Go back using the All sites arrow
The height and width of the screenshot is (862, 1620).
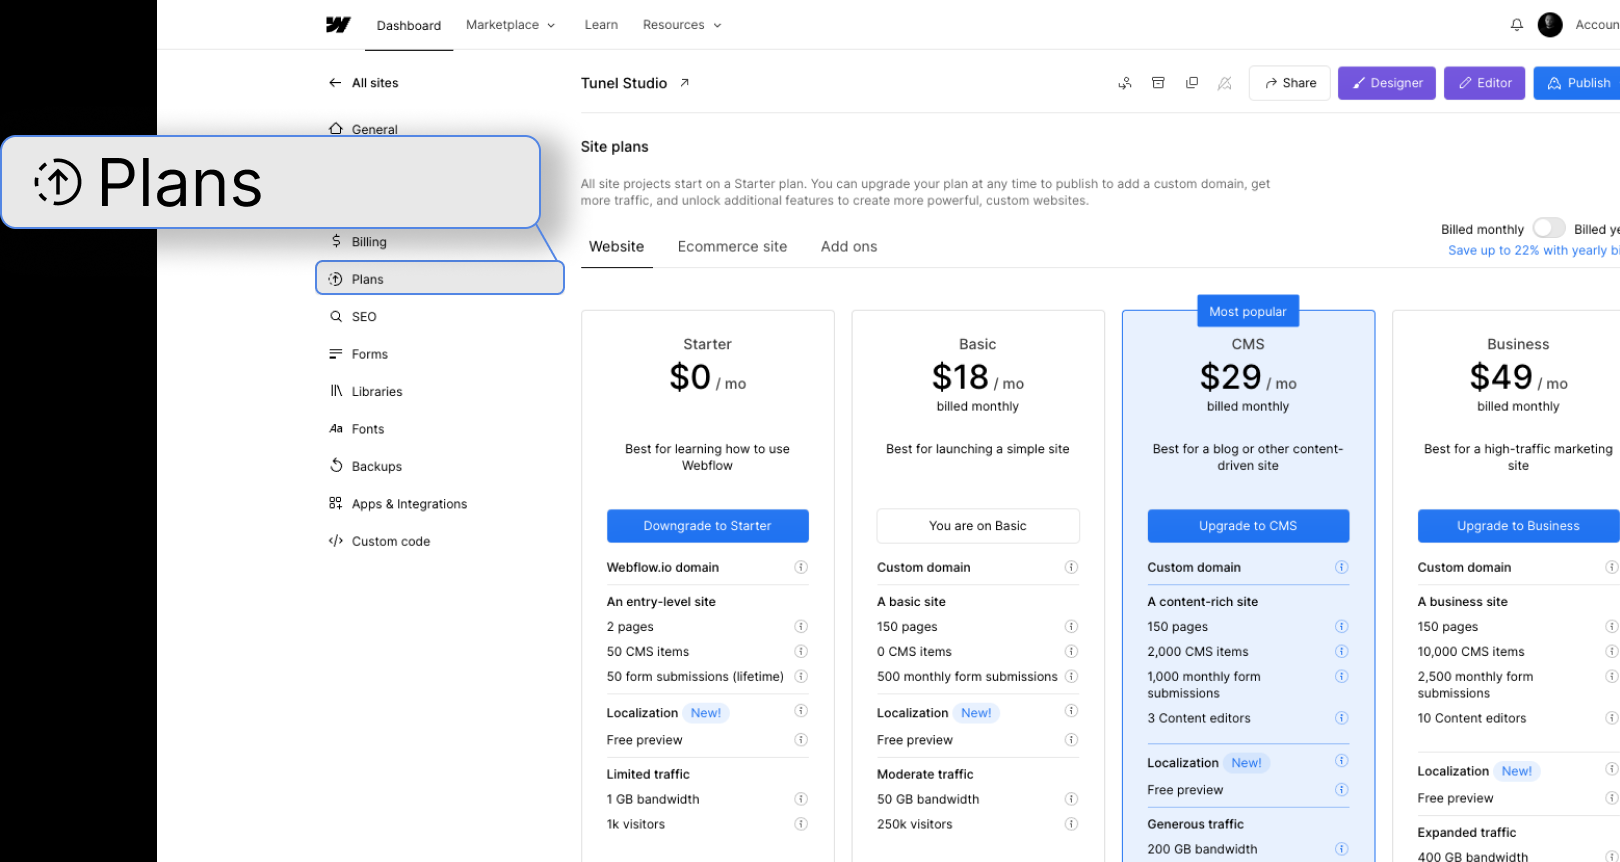pyautogui.click(x=335, y=83)
